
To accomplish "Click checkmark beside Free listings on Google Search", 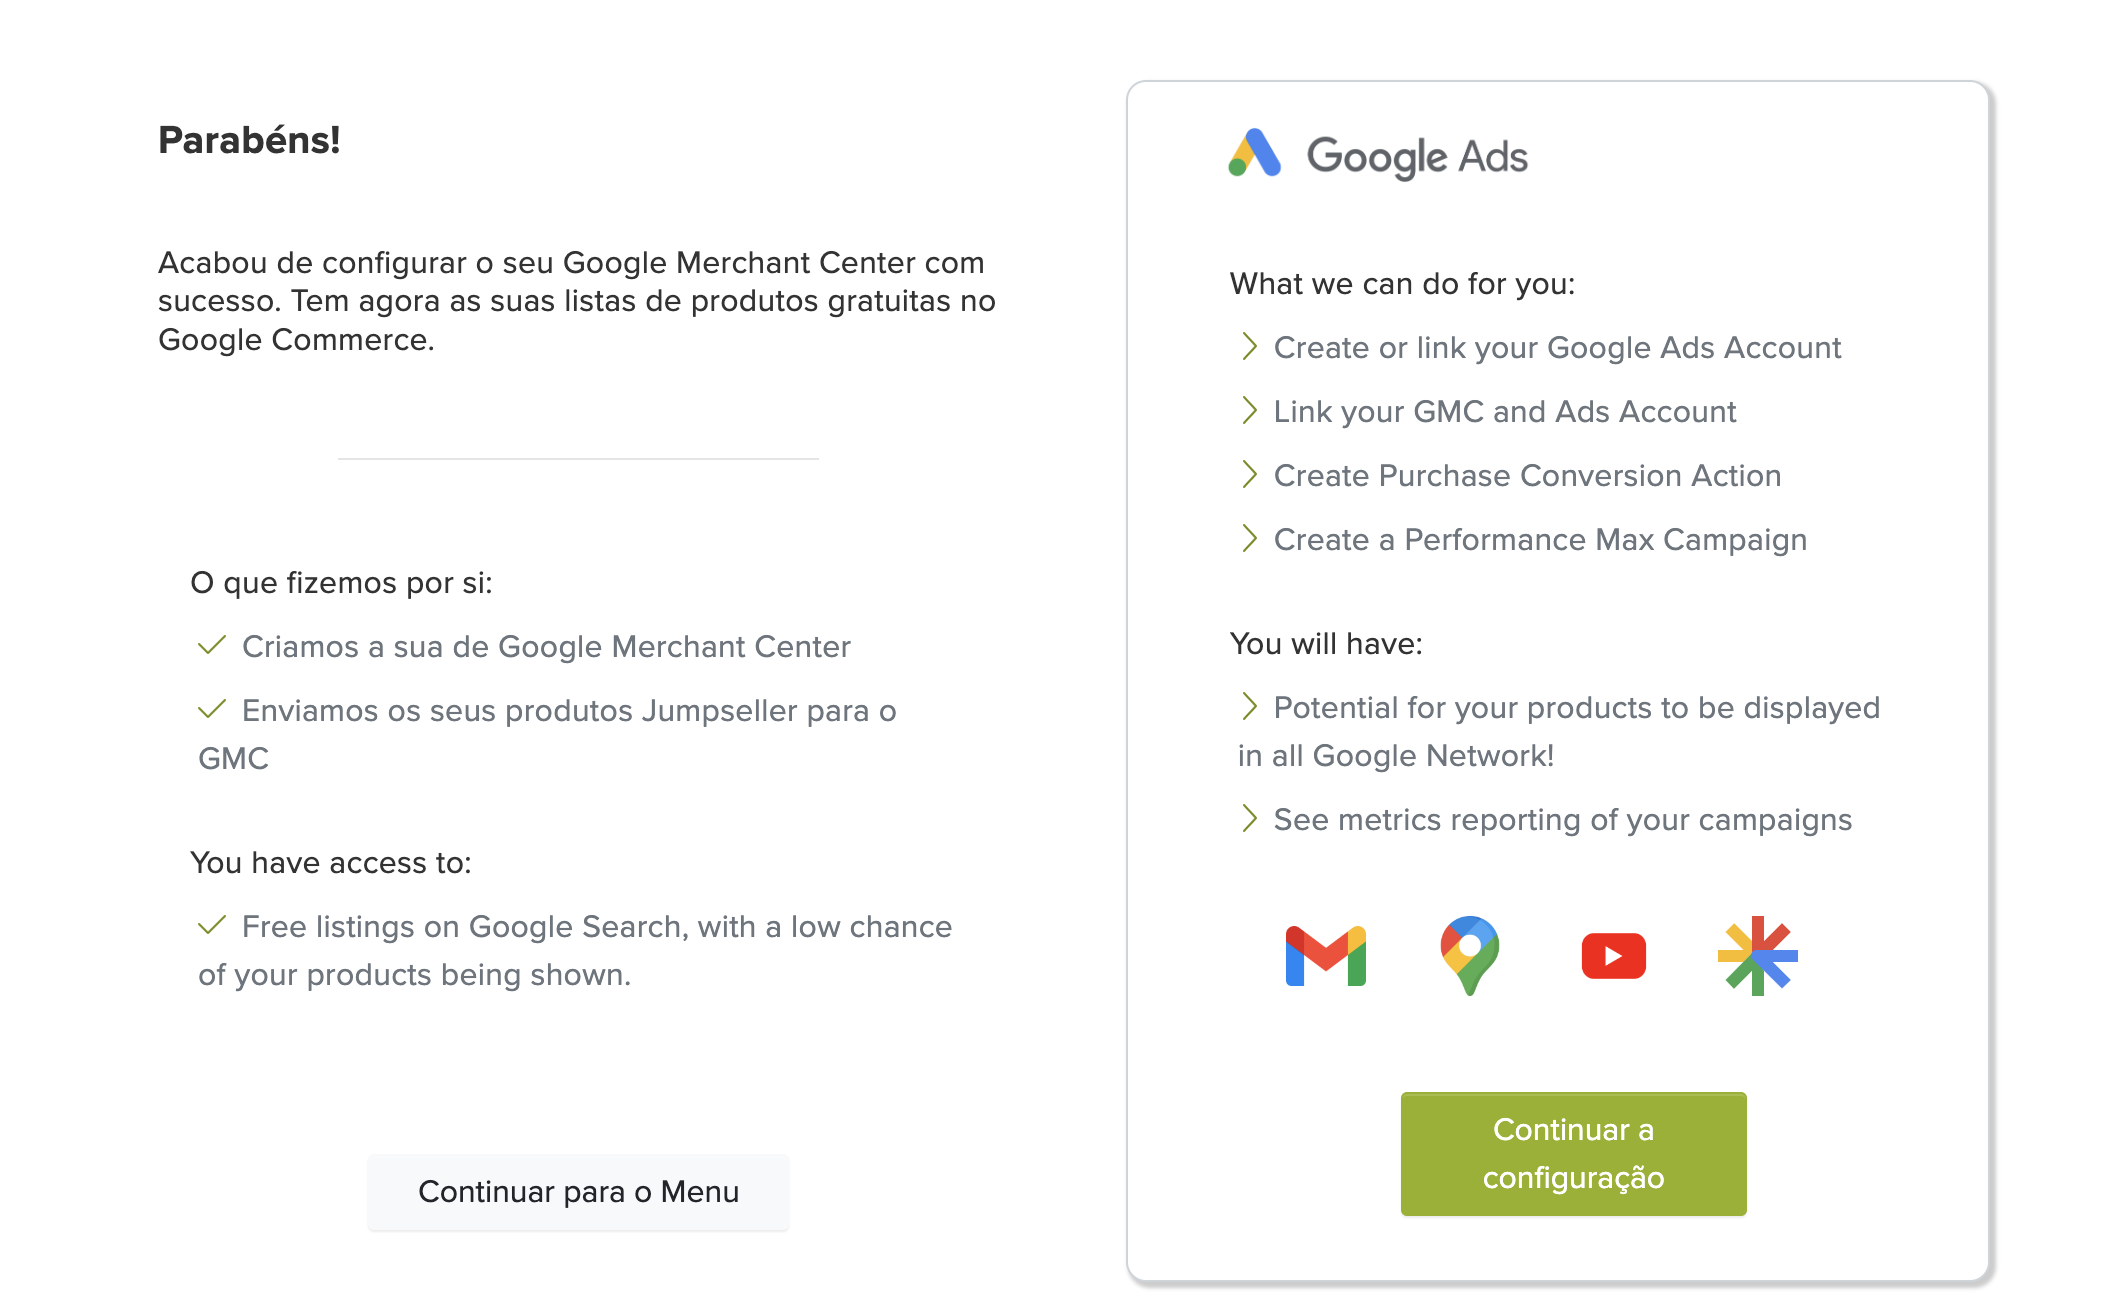I will [x=212, y=926].
